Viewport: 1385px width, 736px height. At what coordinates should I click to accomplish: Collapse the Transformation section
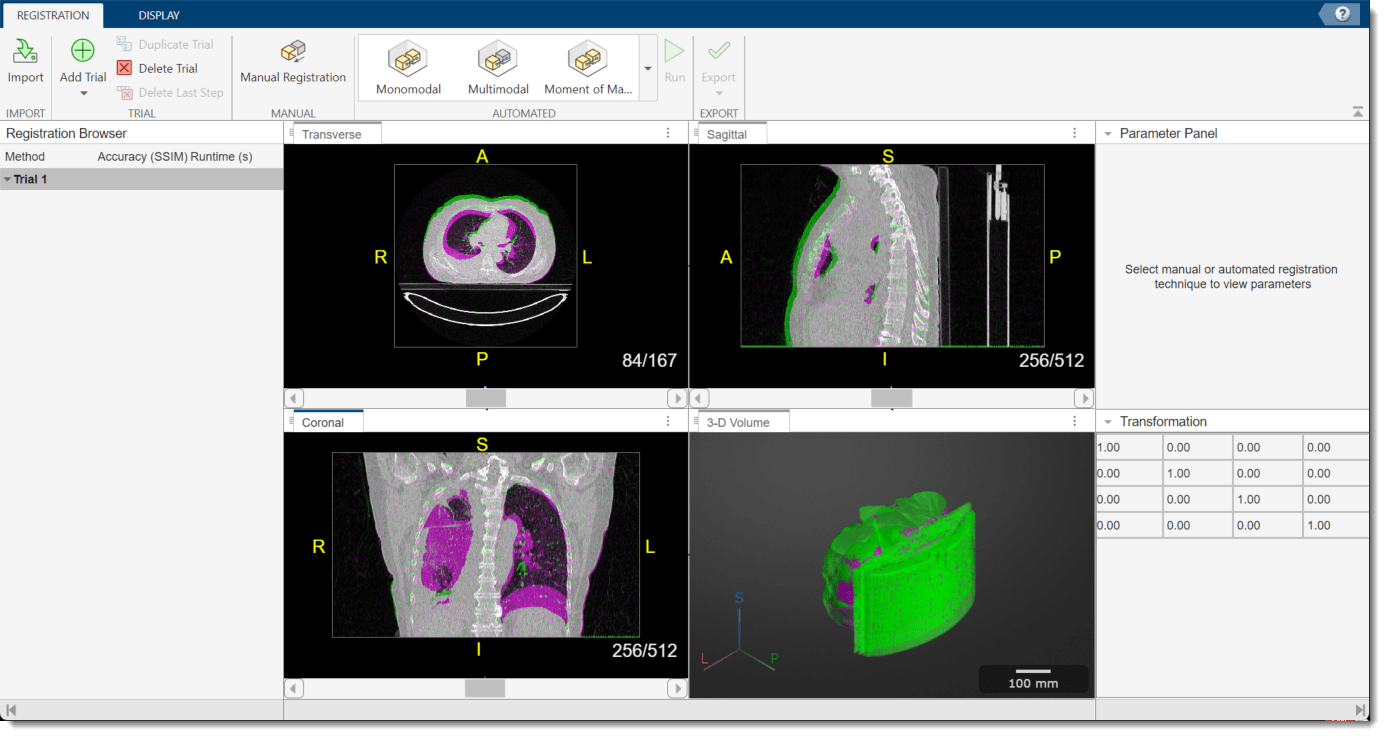1107,422
